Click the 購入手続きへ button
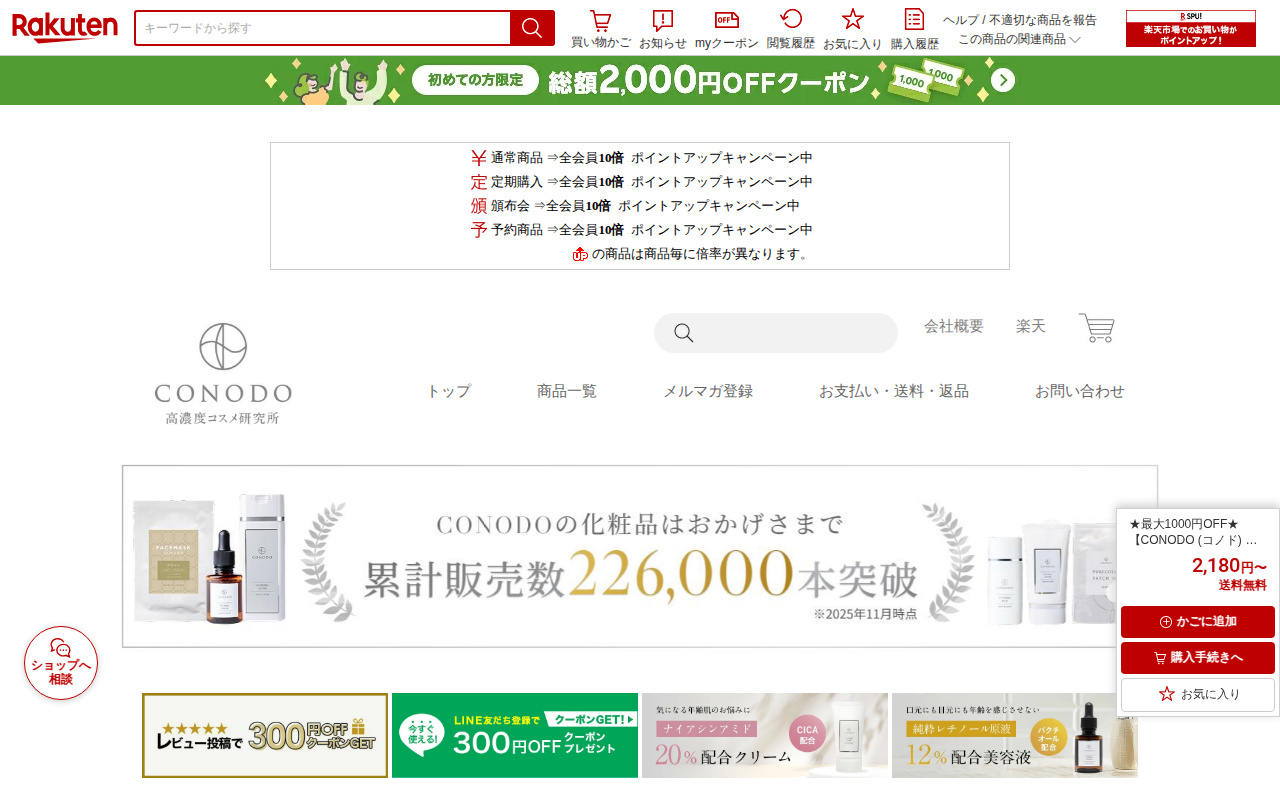1280x800 pixels. pyautogui.click(x=1198, y=658)
